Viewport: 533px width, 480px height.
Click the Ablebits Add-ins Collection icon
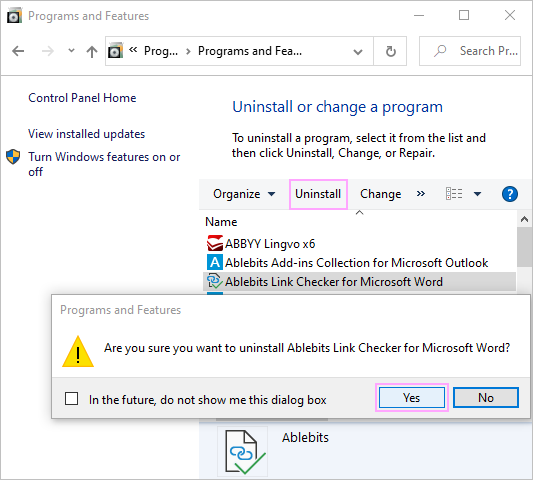click(215, 262)
